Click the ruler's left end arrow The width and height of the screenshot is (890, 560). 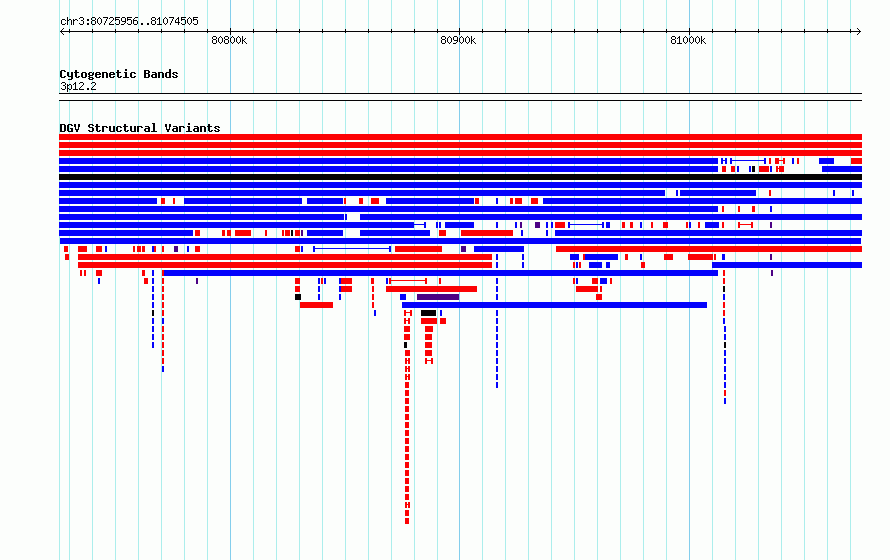(x=63, y=32)
